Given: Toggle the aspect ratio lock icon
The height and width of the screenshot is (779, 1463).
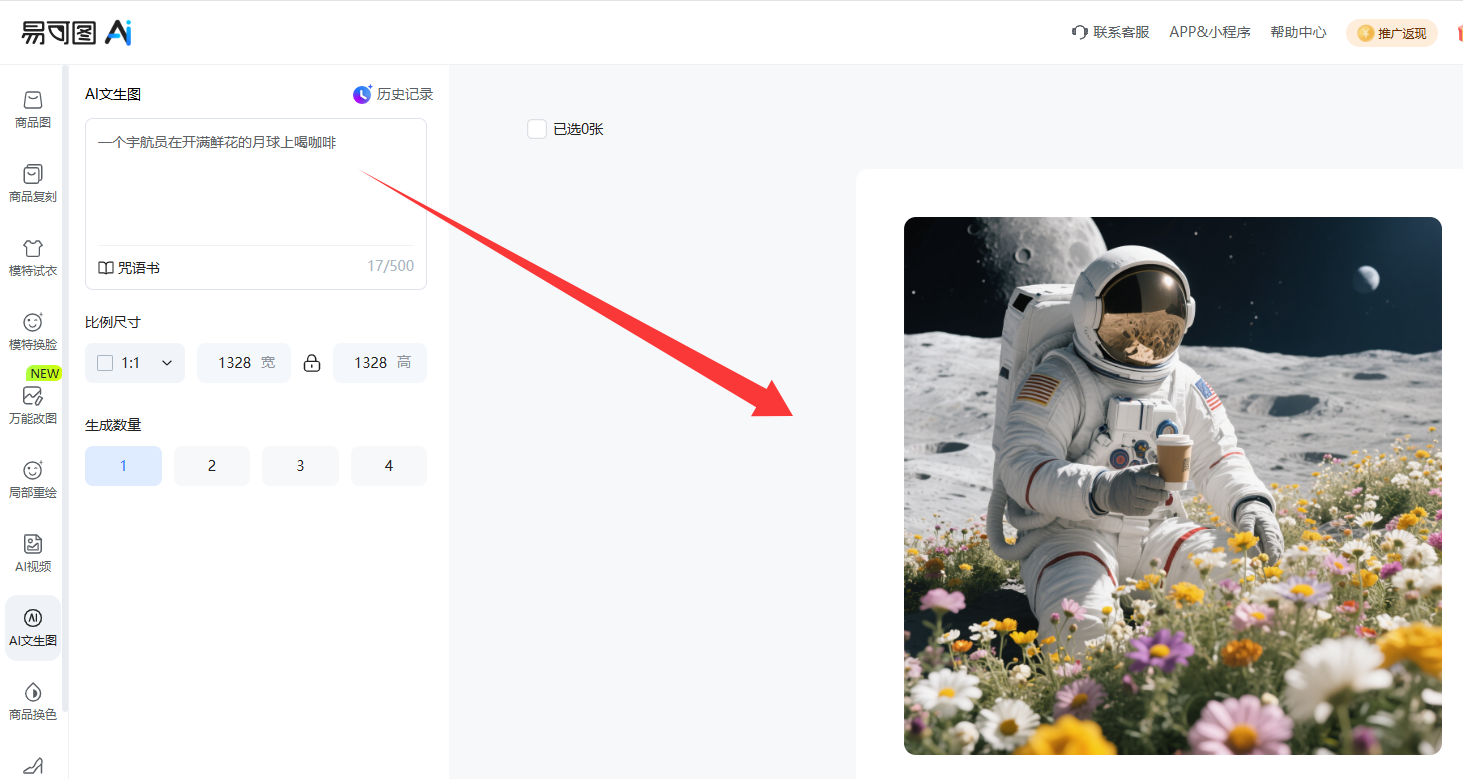Looking at the screenshot, I should point(312,363).
